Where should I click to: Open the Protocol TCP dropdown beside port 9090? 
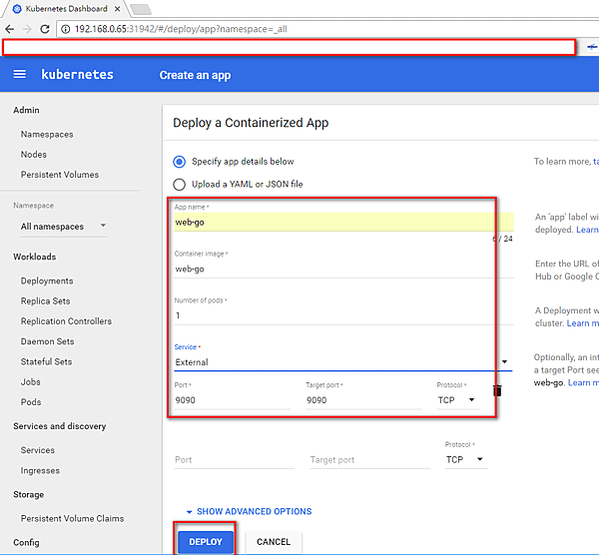coord(457,400)
